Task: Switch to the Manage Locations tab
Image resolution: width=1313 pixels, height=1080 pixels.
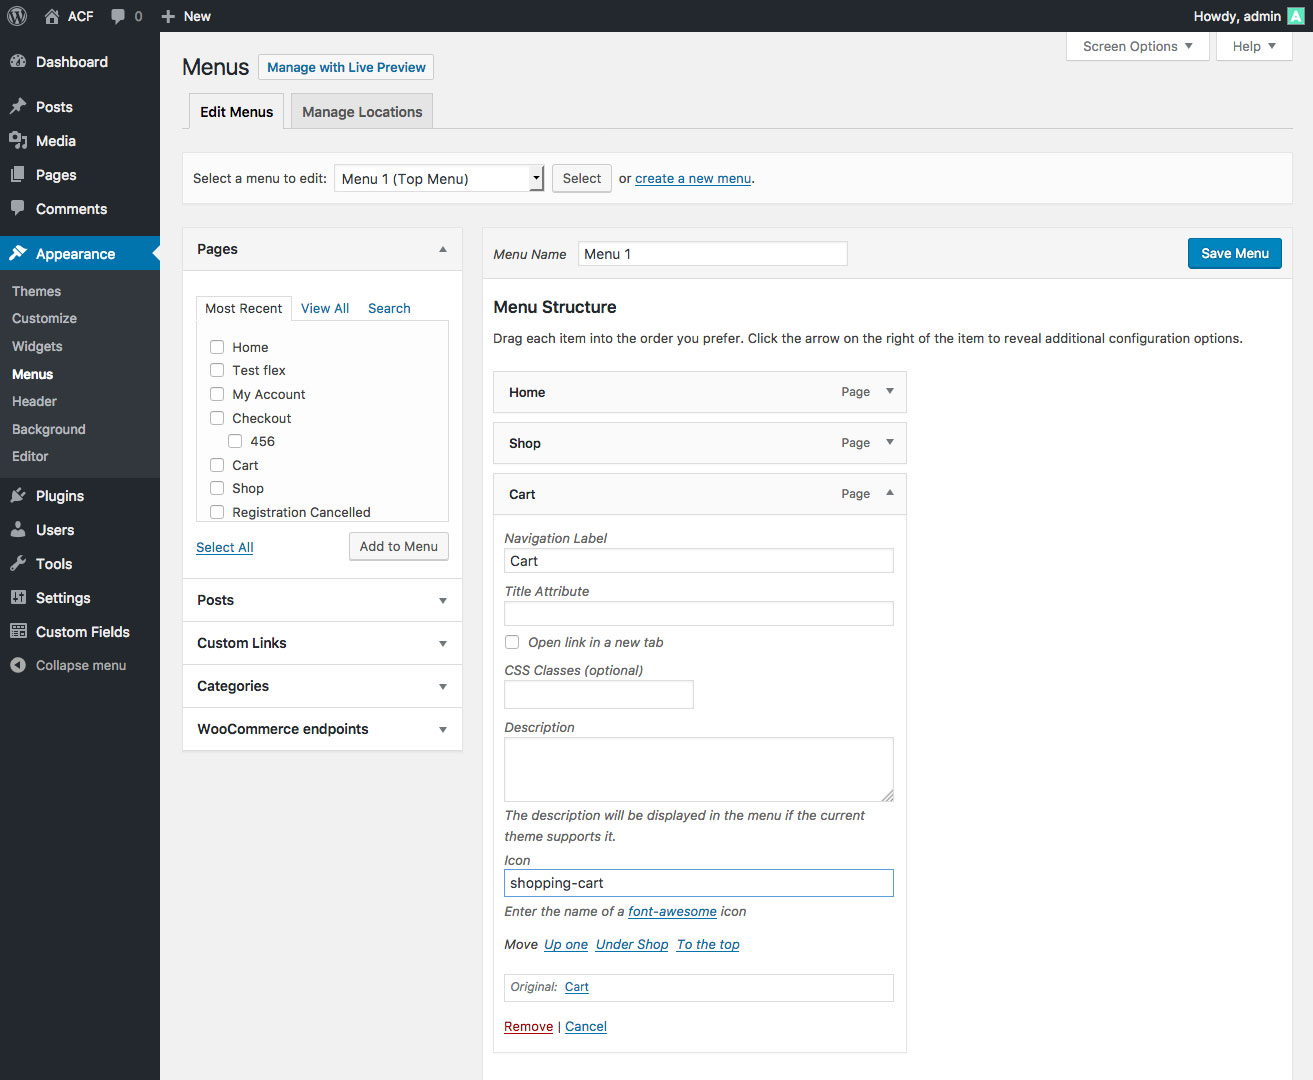Action: (361, 111)
